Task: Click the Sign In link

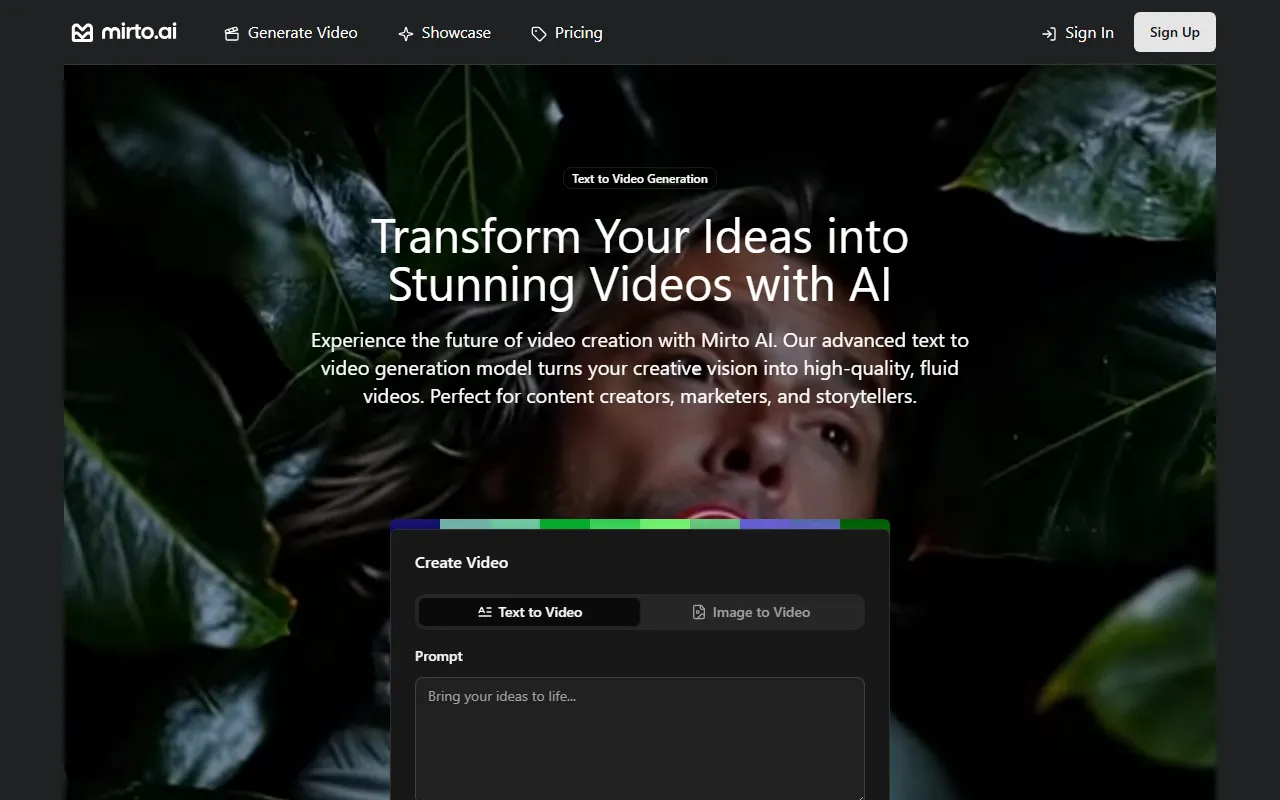Action: 1089,33
